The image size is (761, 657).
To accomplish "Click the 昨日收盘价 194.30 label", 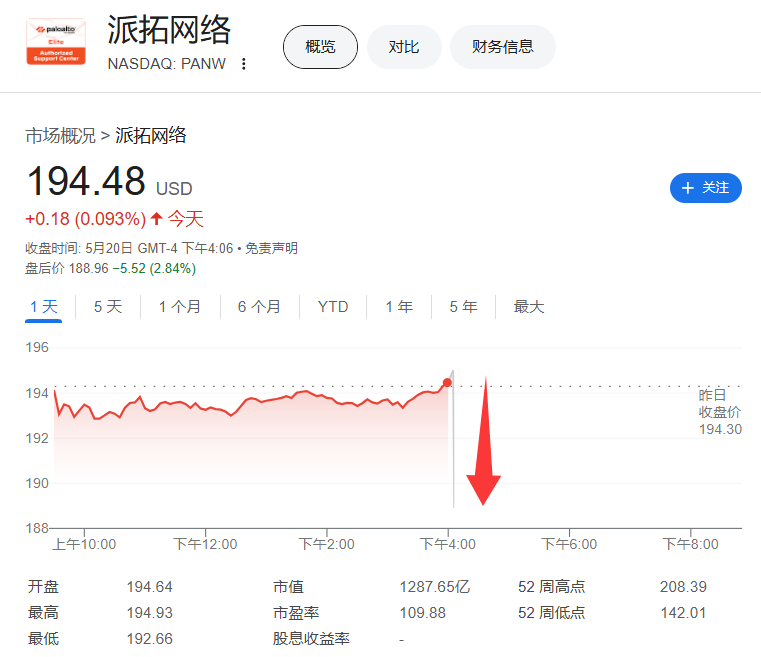I will click(x=720, y=412).
